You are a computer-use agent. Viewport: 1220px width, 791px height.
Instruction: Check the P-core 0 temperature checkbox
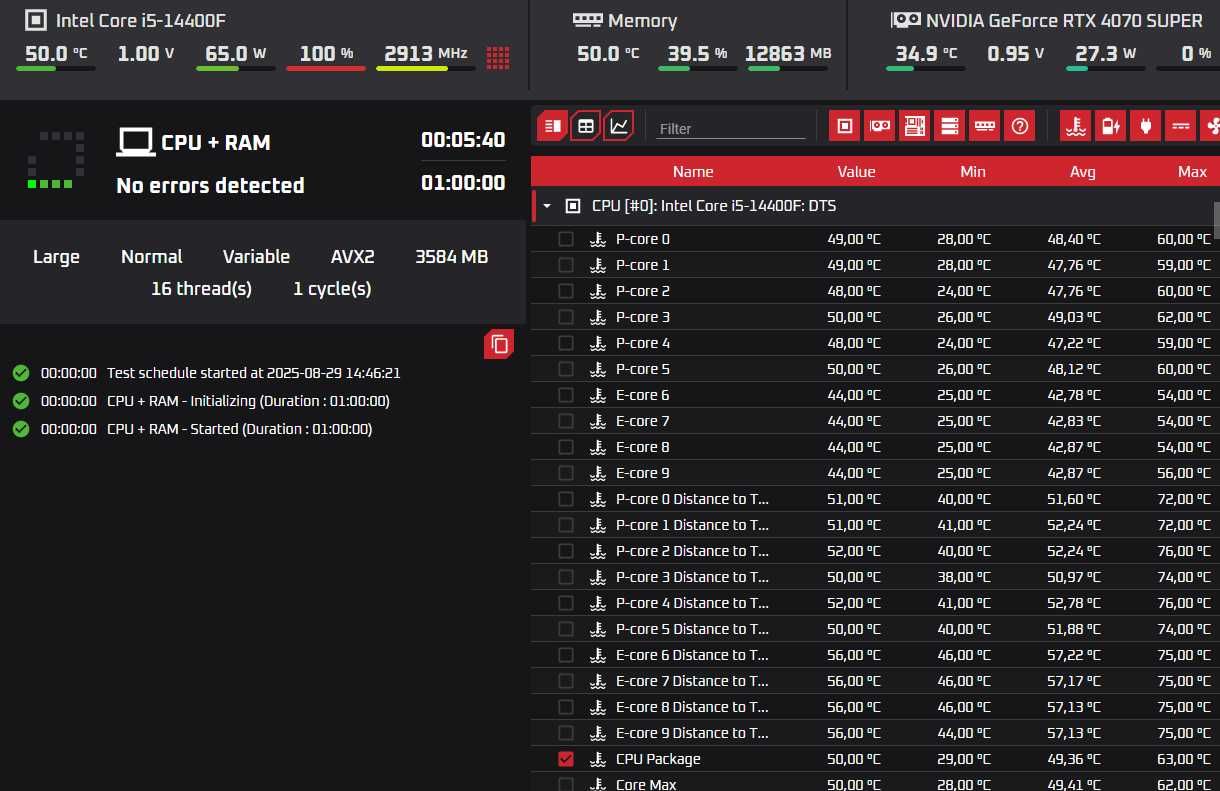[x=566, y=239]
